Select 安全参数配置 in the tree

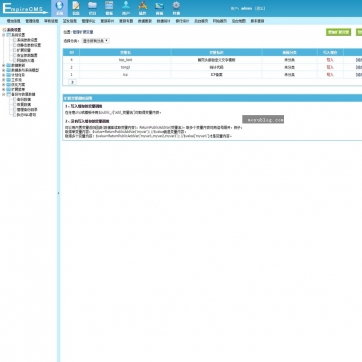click(x=27, y=55)
